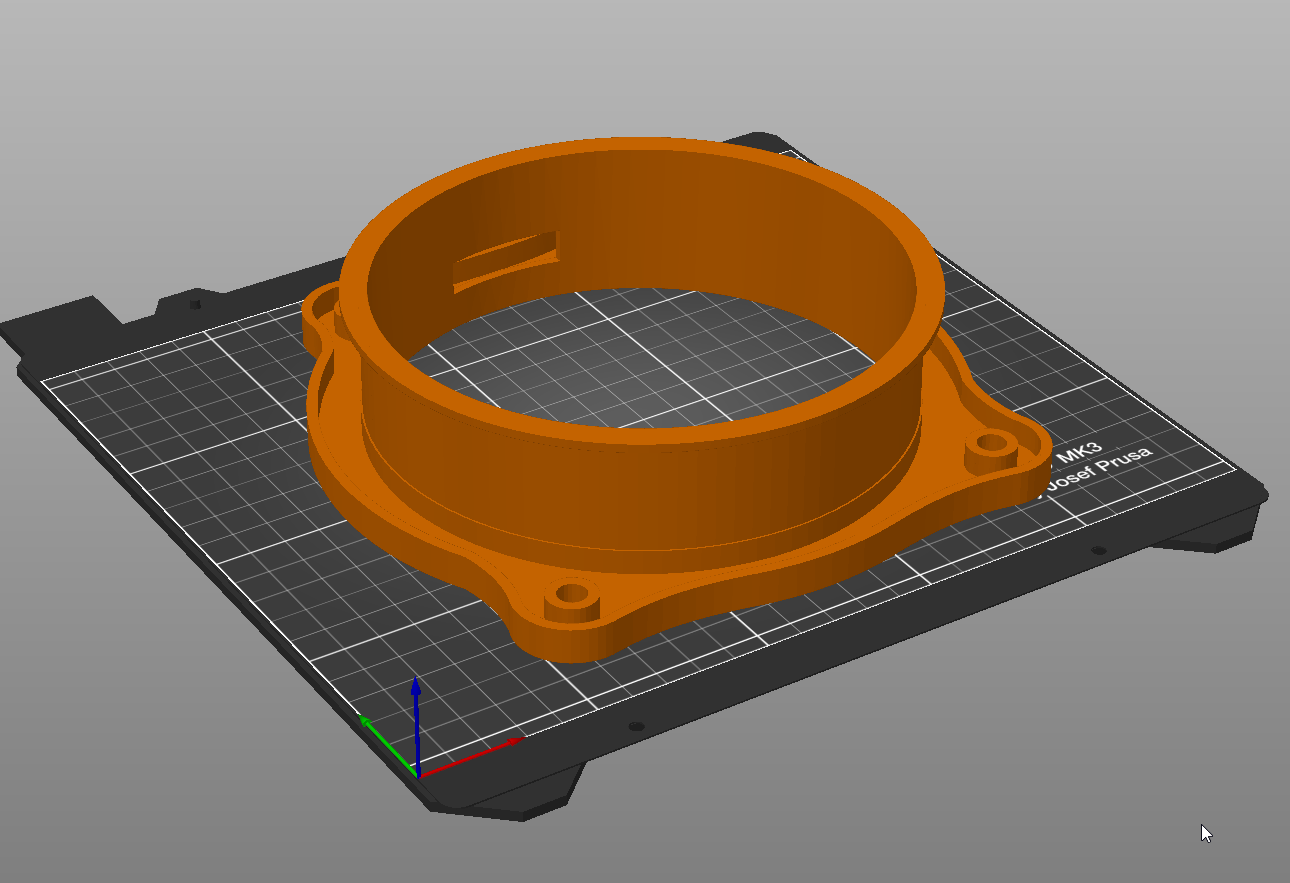Screen dimensions: 1290x883
Task: Select the outer front wall of the cylinder
Action: coord(640,490)
